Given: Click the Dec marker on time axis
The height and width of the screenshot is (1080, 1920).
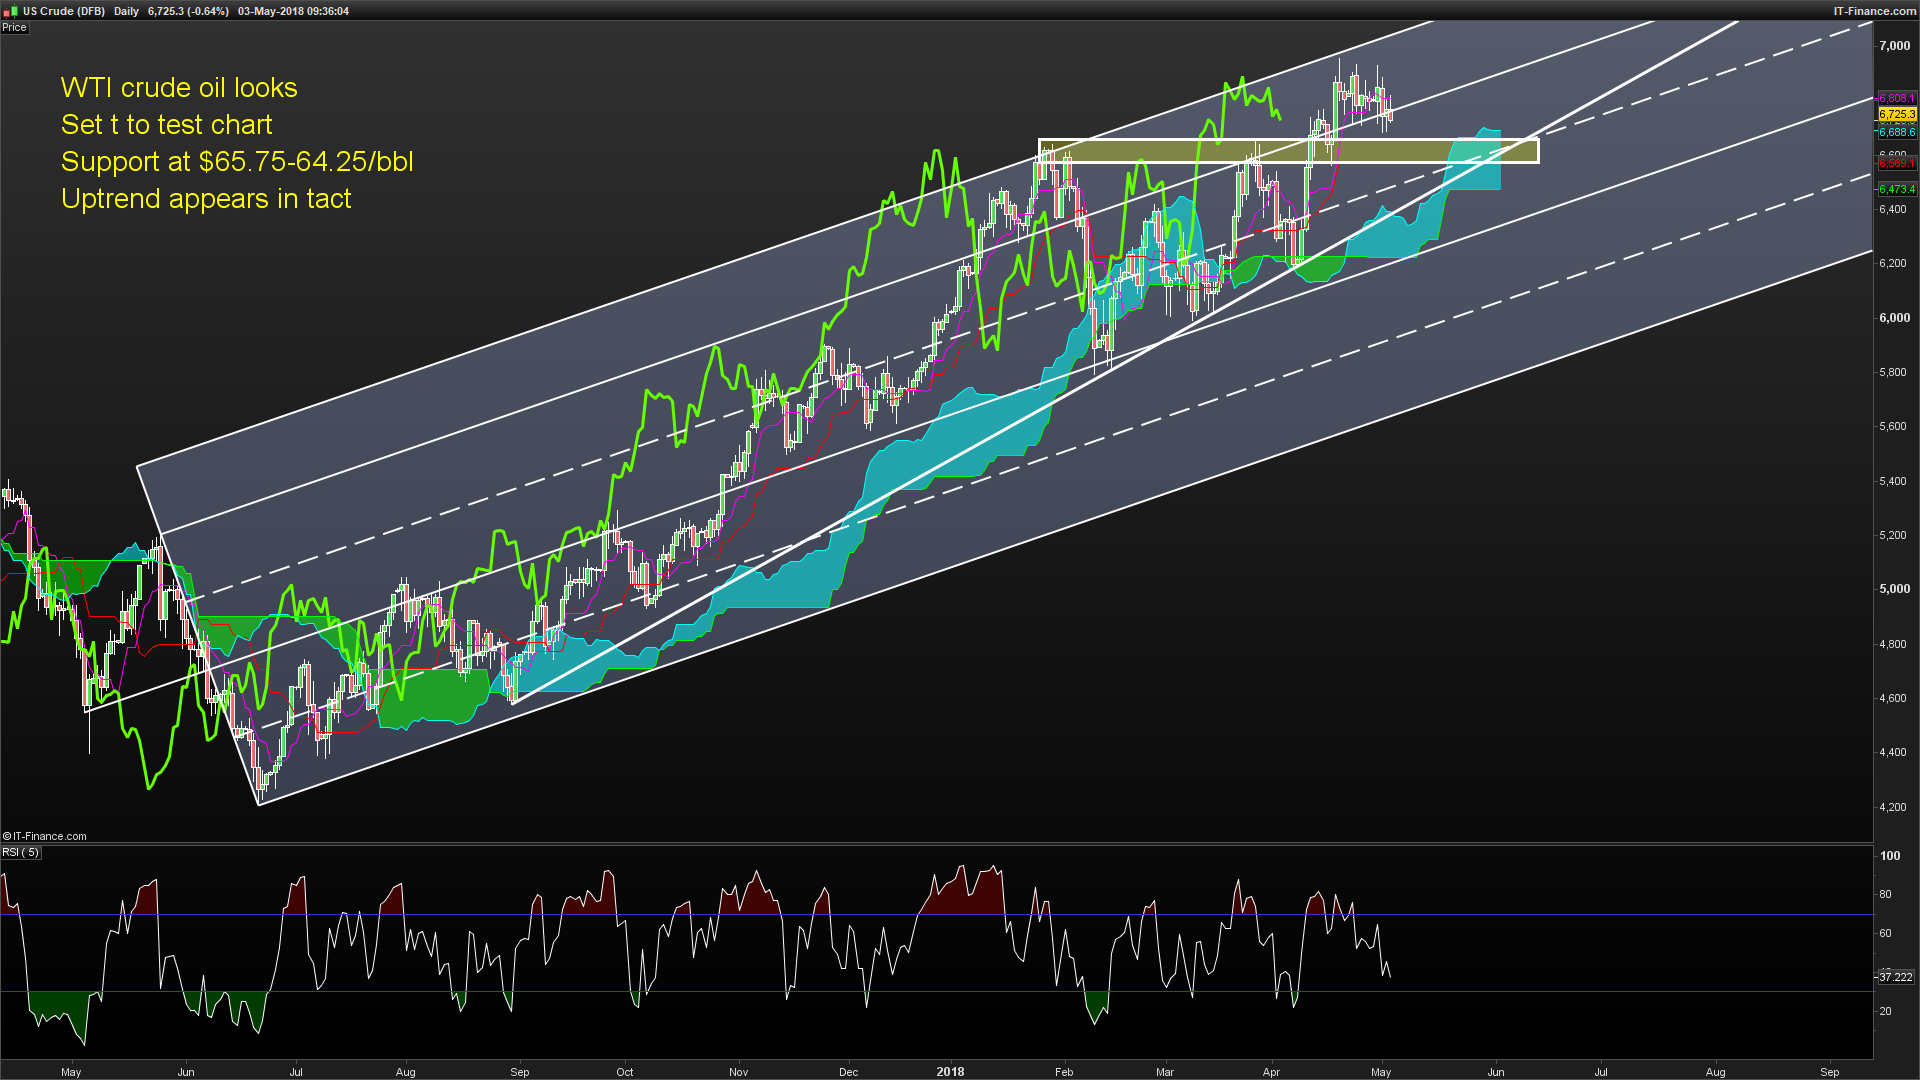Looking at the screenshot, I should 848,1072.
